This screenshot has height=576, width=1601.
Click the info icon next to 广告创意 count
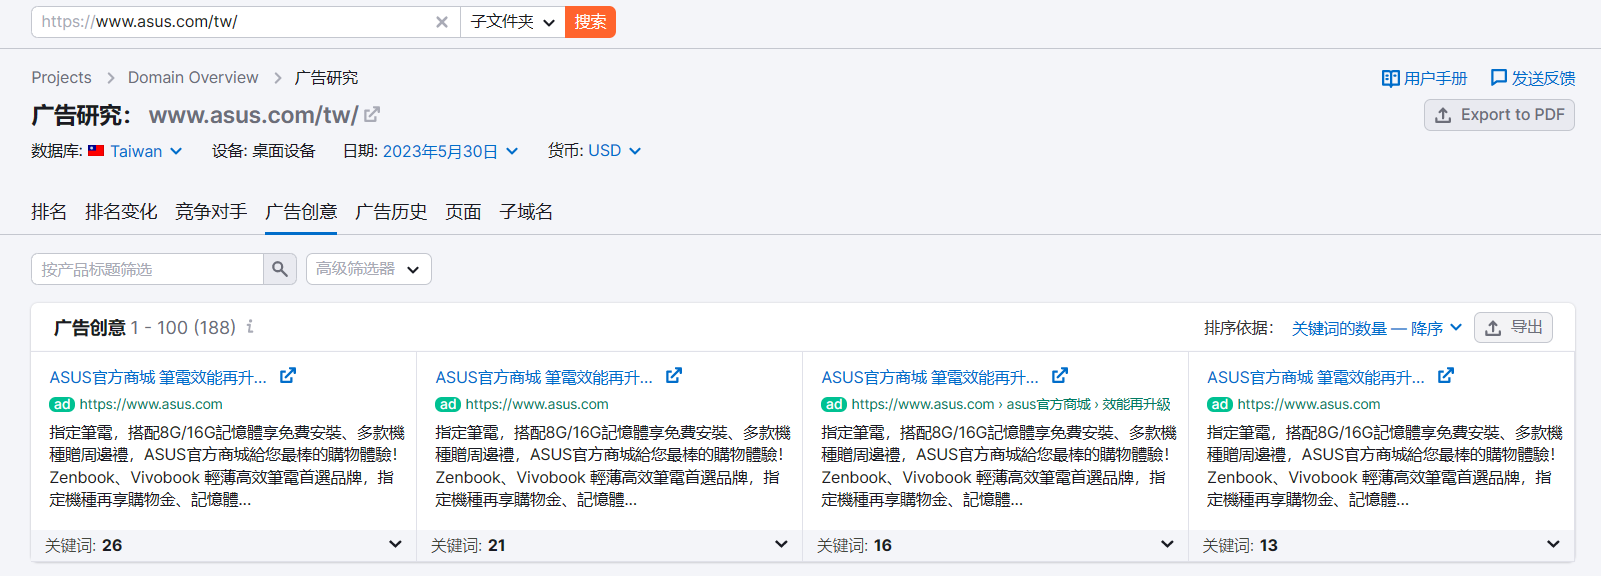click(250, 327)
